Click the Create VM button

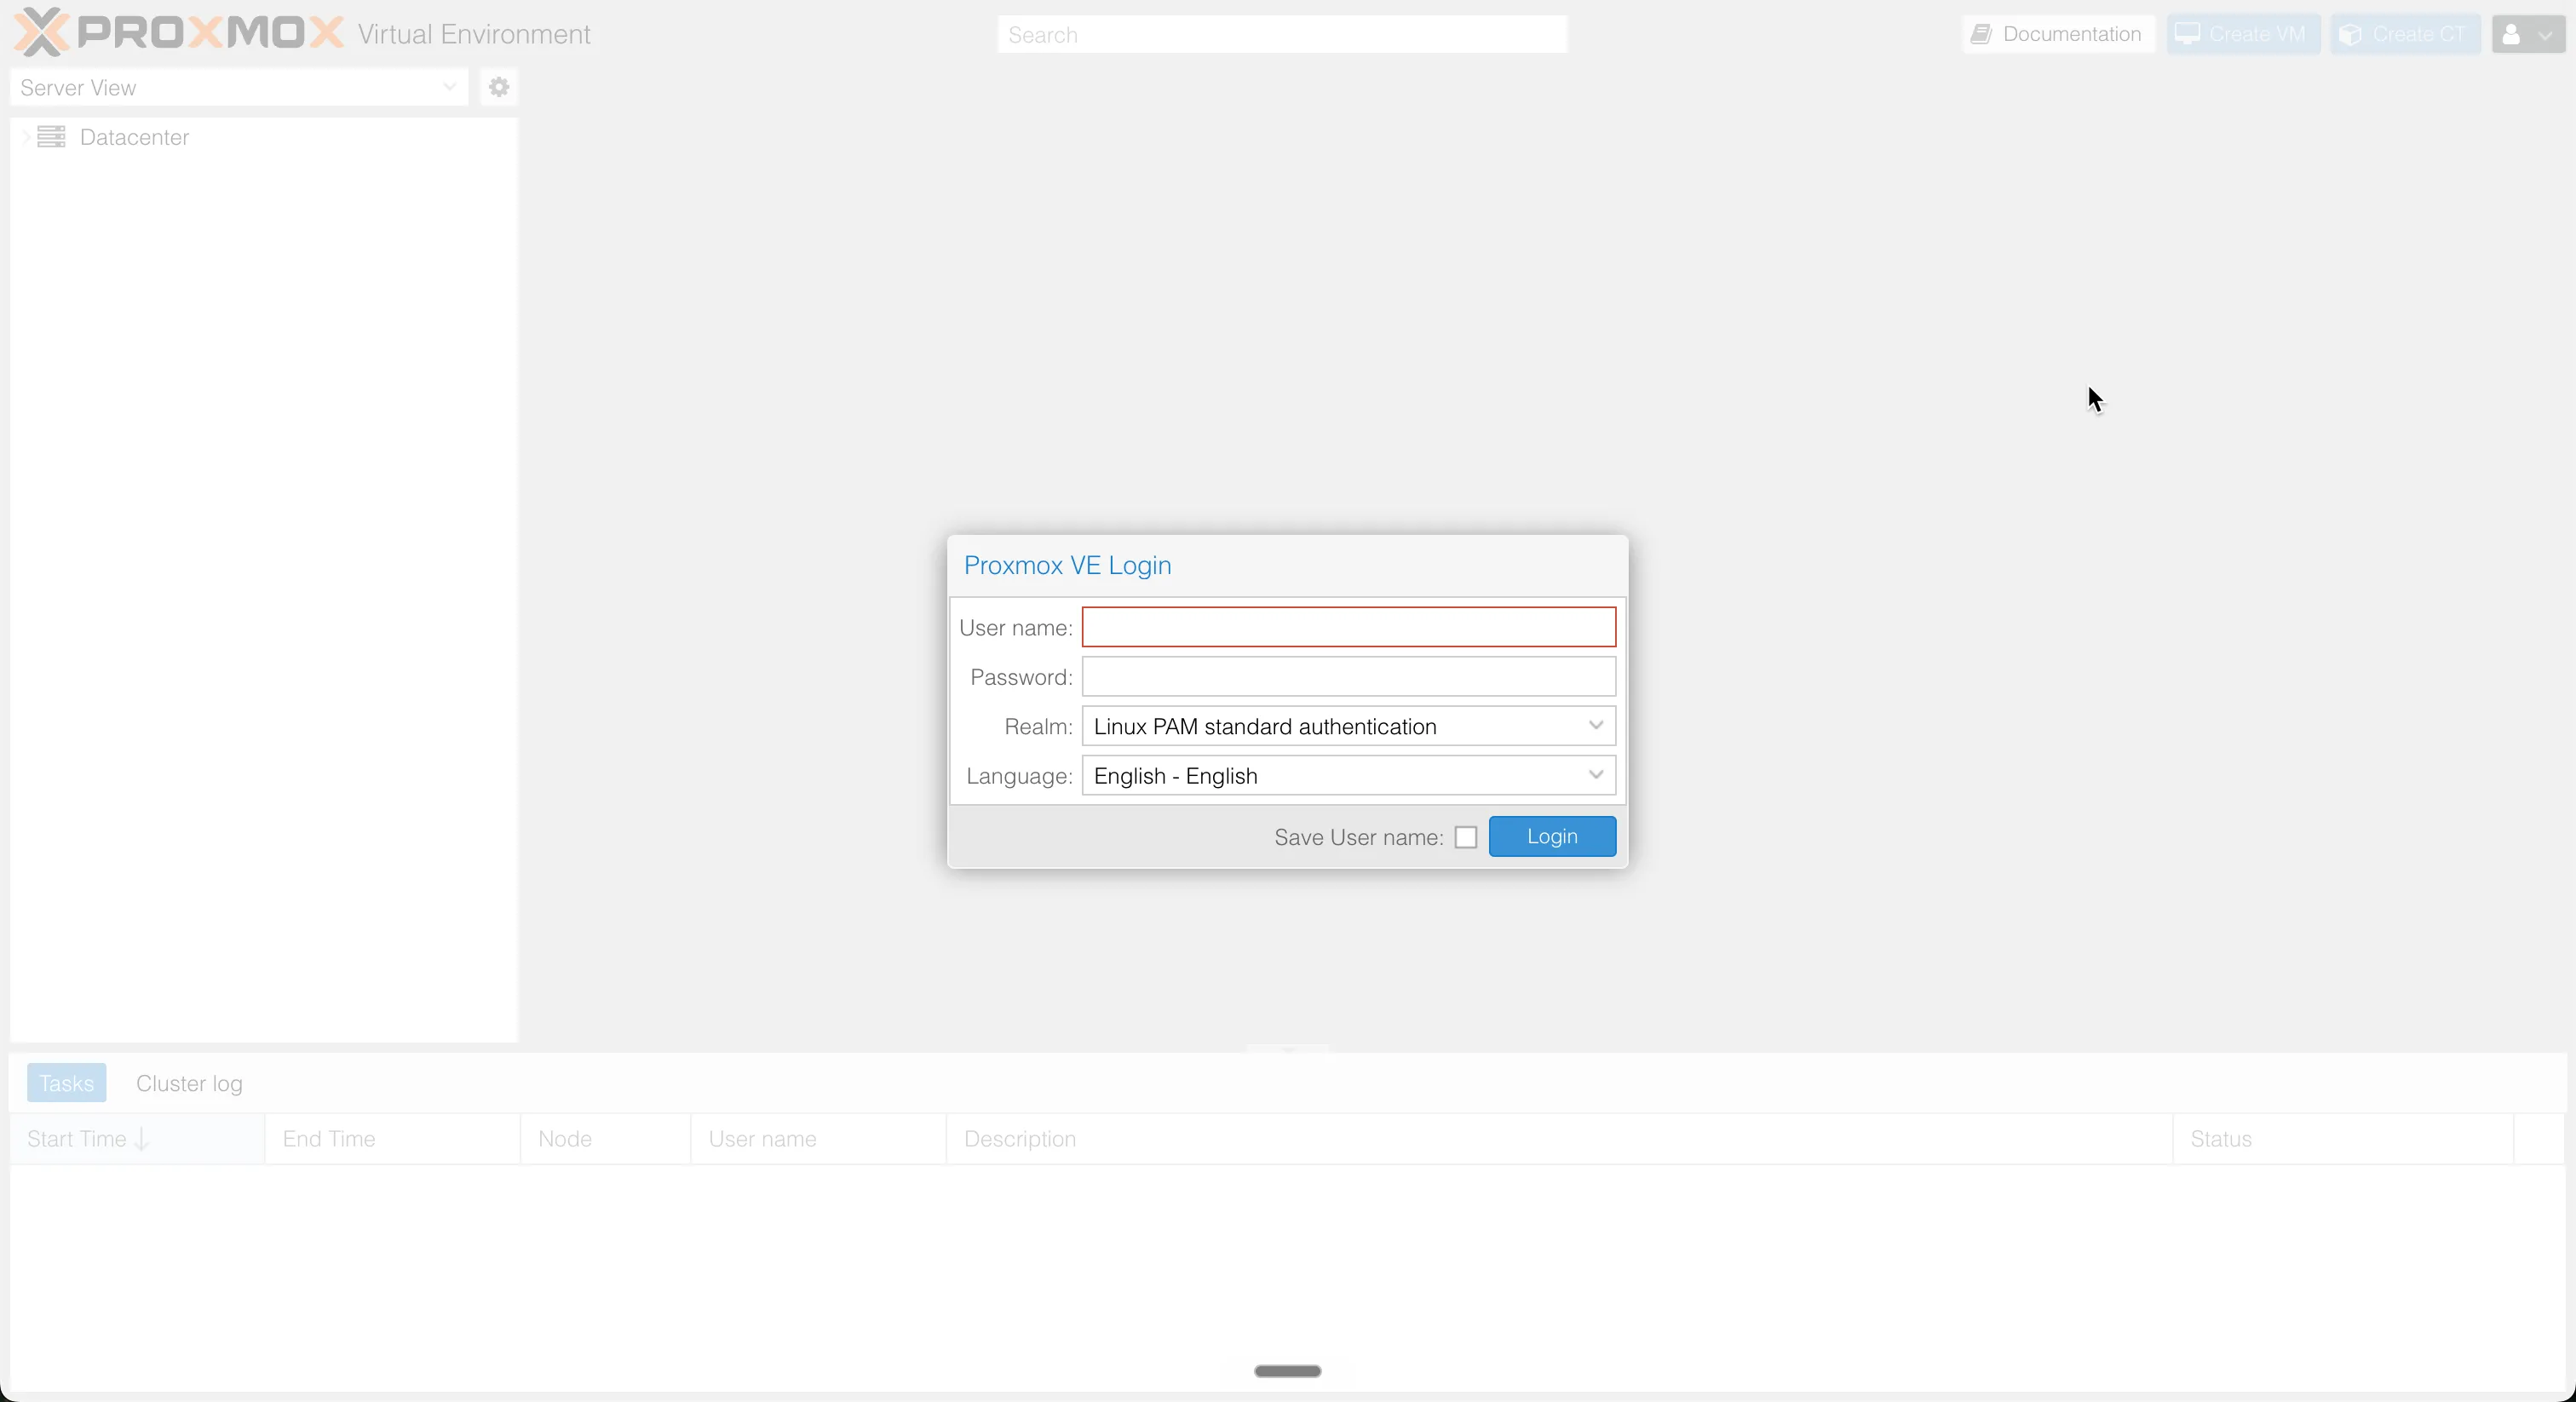coord(2243,34)
